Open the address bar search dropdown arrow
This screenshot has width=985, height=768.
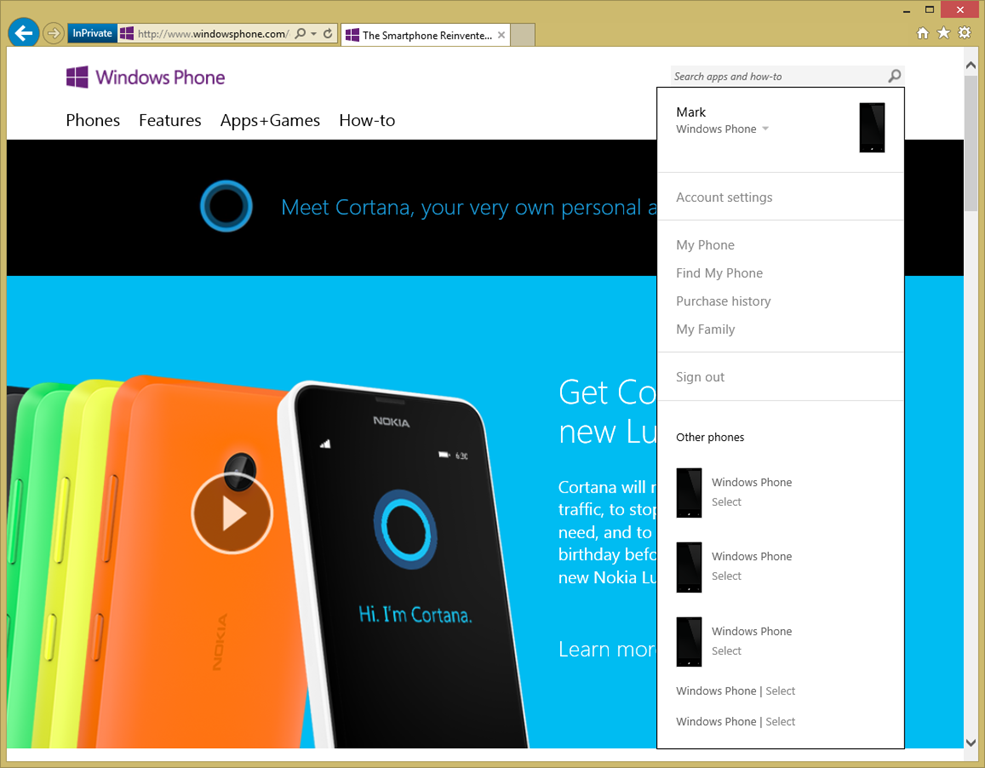pos(314,34)
